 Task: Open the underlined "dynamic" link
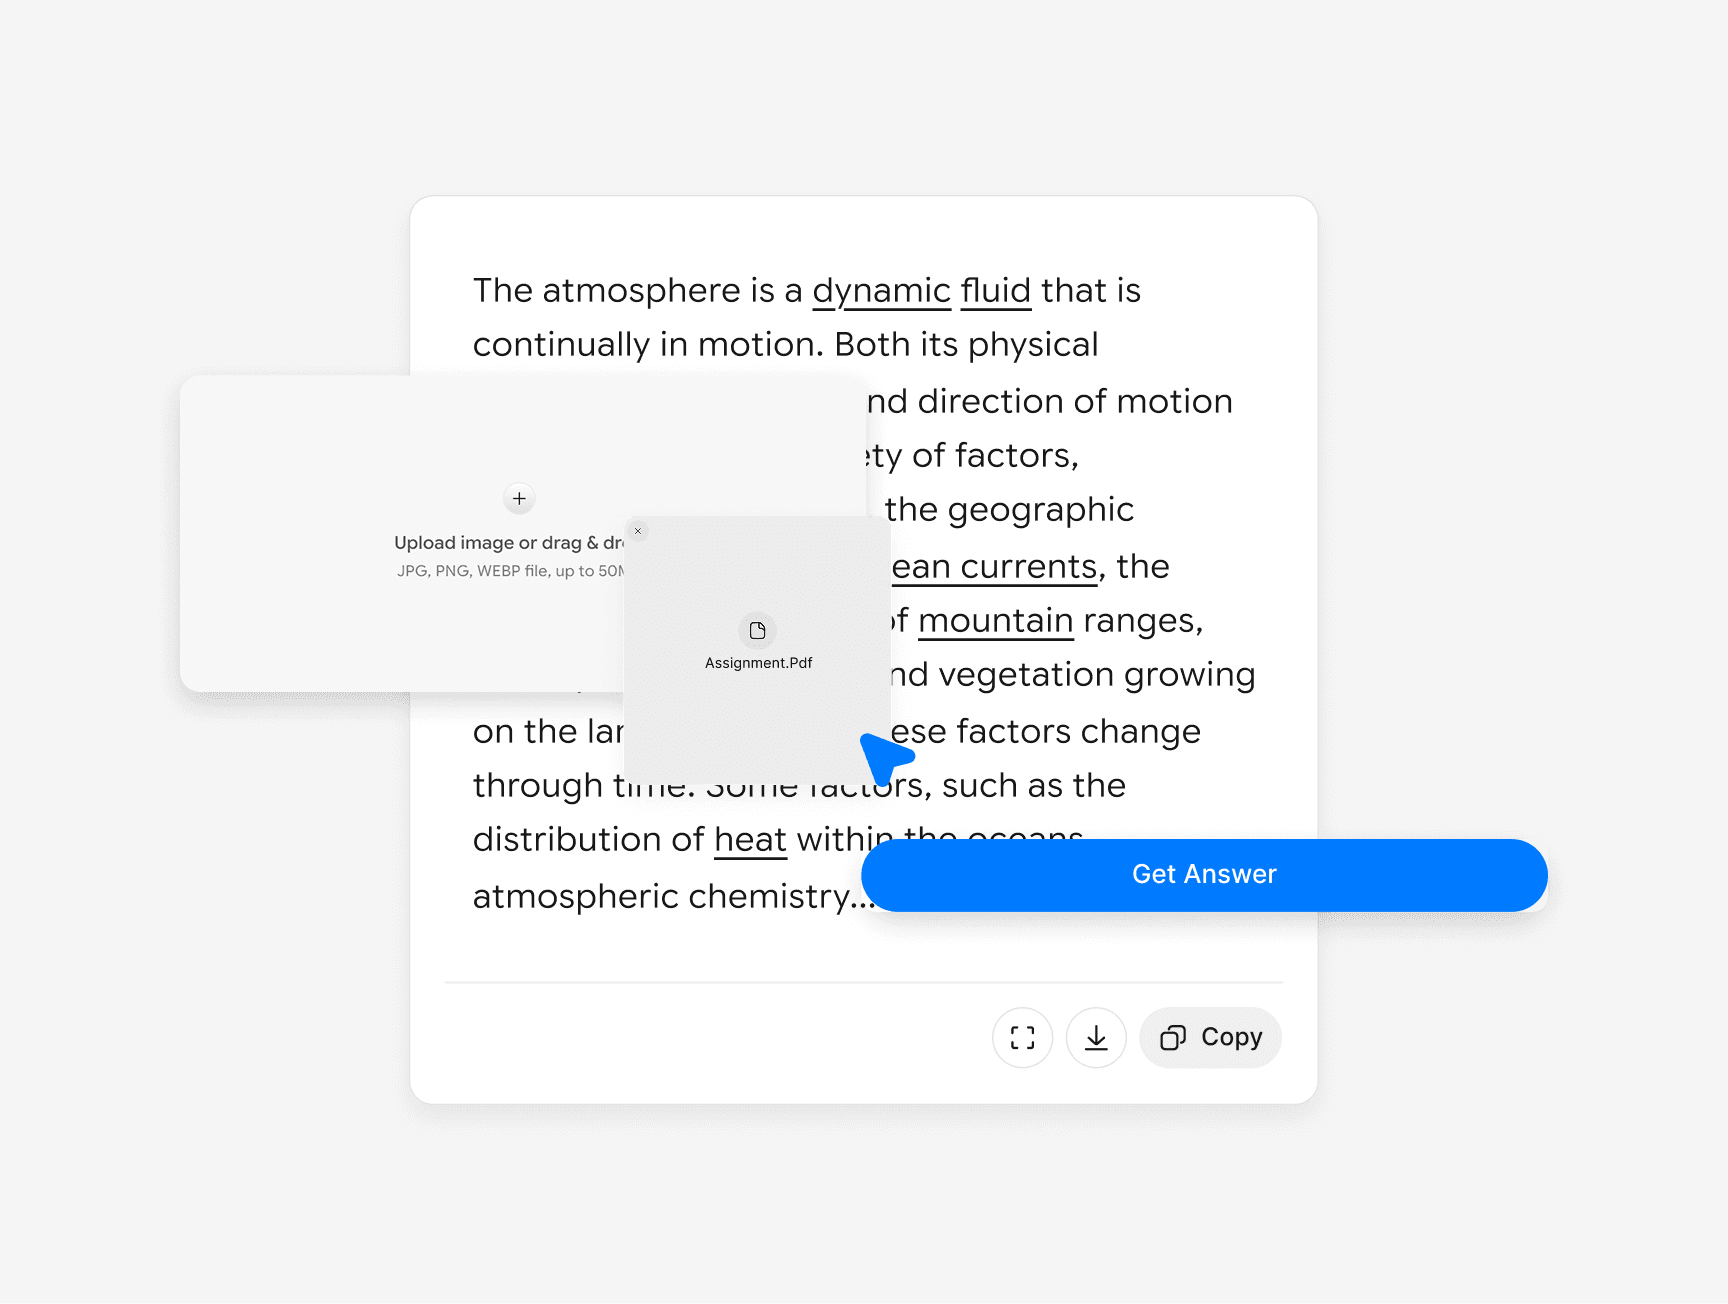point(881,291)
